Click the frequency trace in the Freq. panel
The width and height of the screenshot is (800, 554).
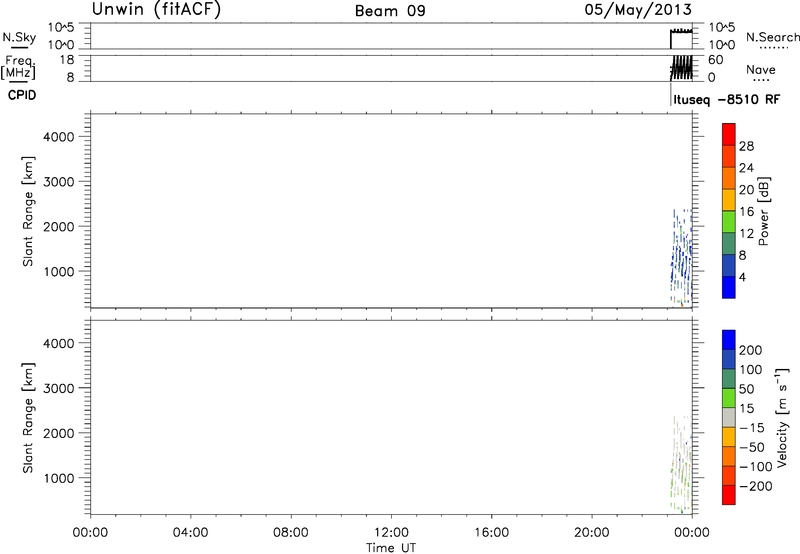click(682, 68)
